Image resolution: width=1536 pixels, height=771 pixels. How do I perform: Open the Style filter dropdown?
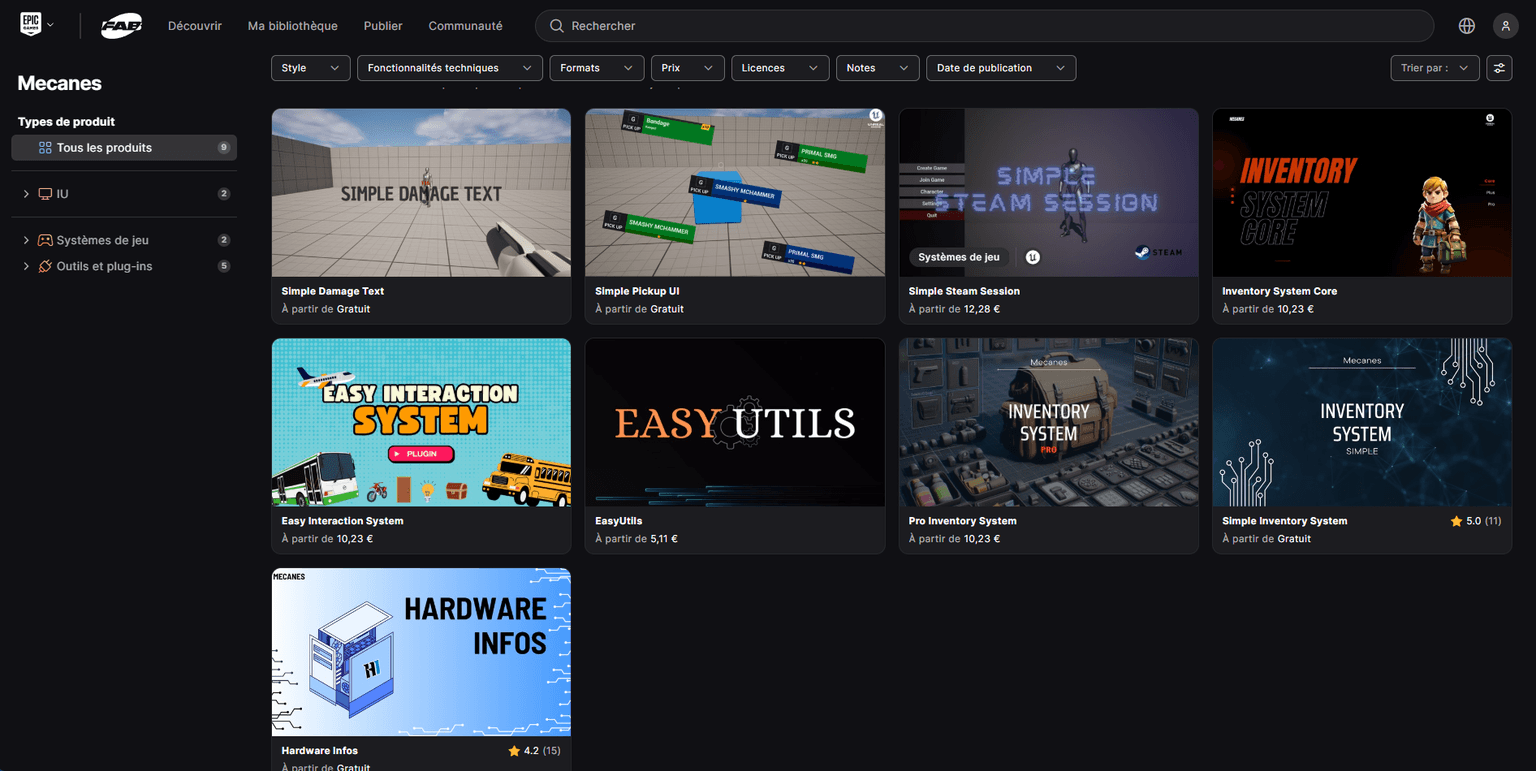[311, 68]
